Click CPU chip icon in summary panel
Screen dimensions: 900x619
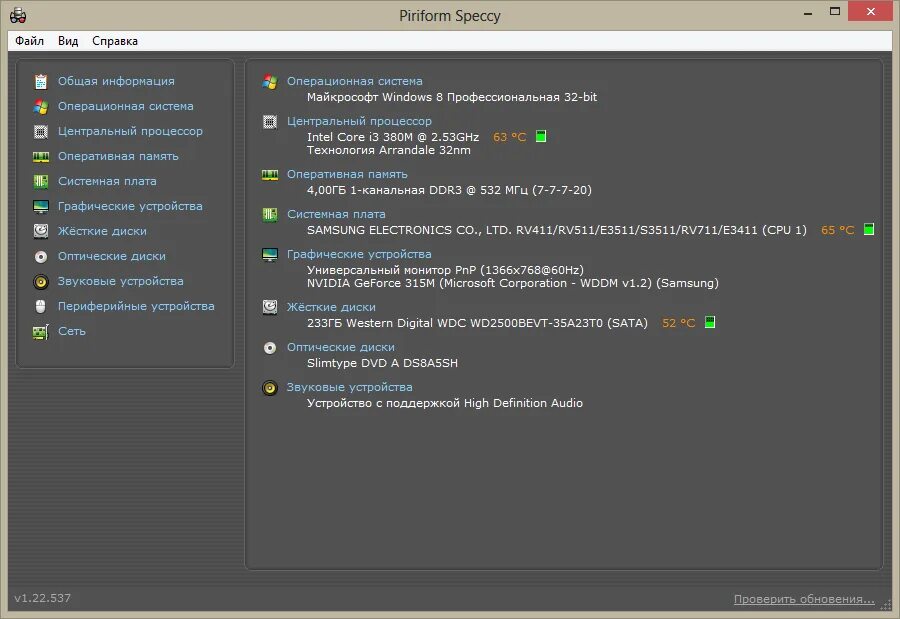click(x=270, y=122)
